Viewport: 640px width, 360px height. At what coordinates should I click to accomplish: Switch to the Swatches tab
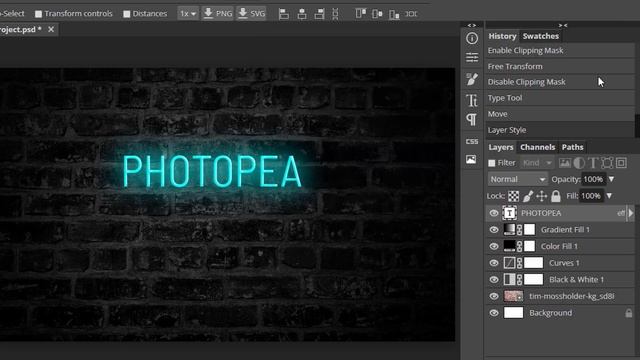coord(540,36)
